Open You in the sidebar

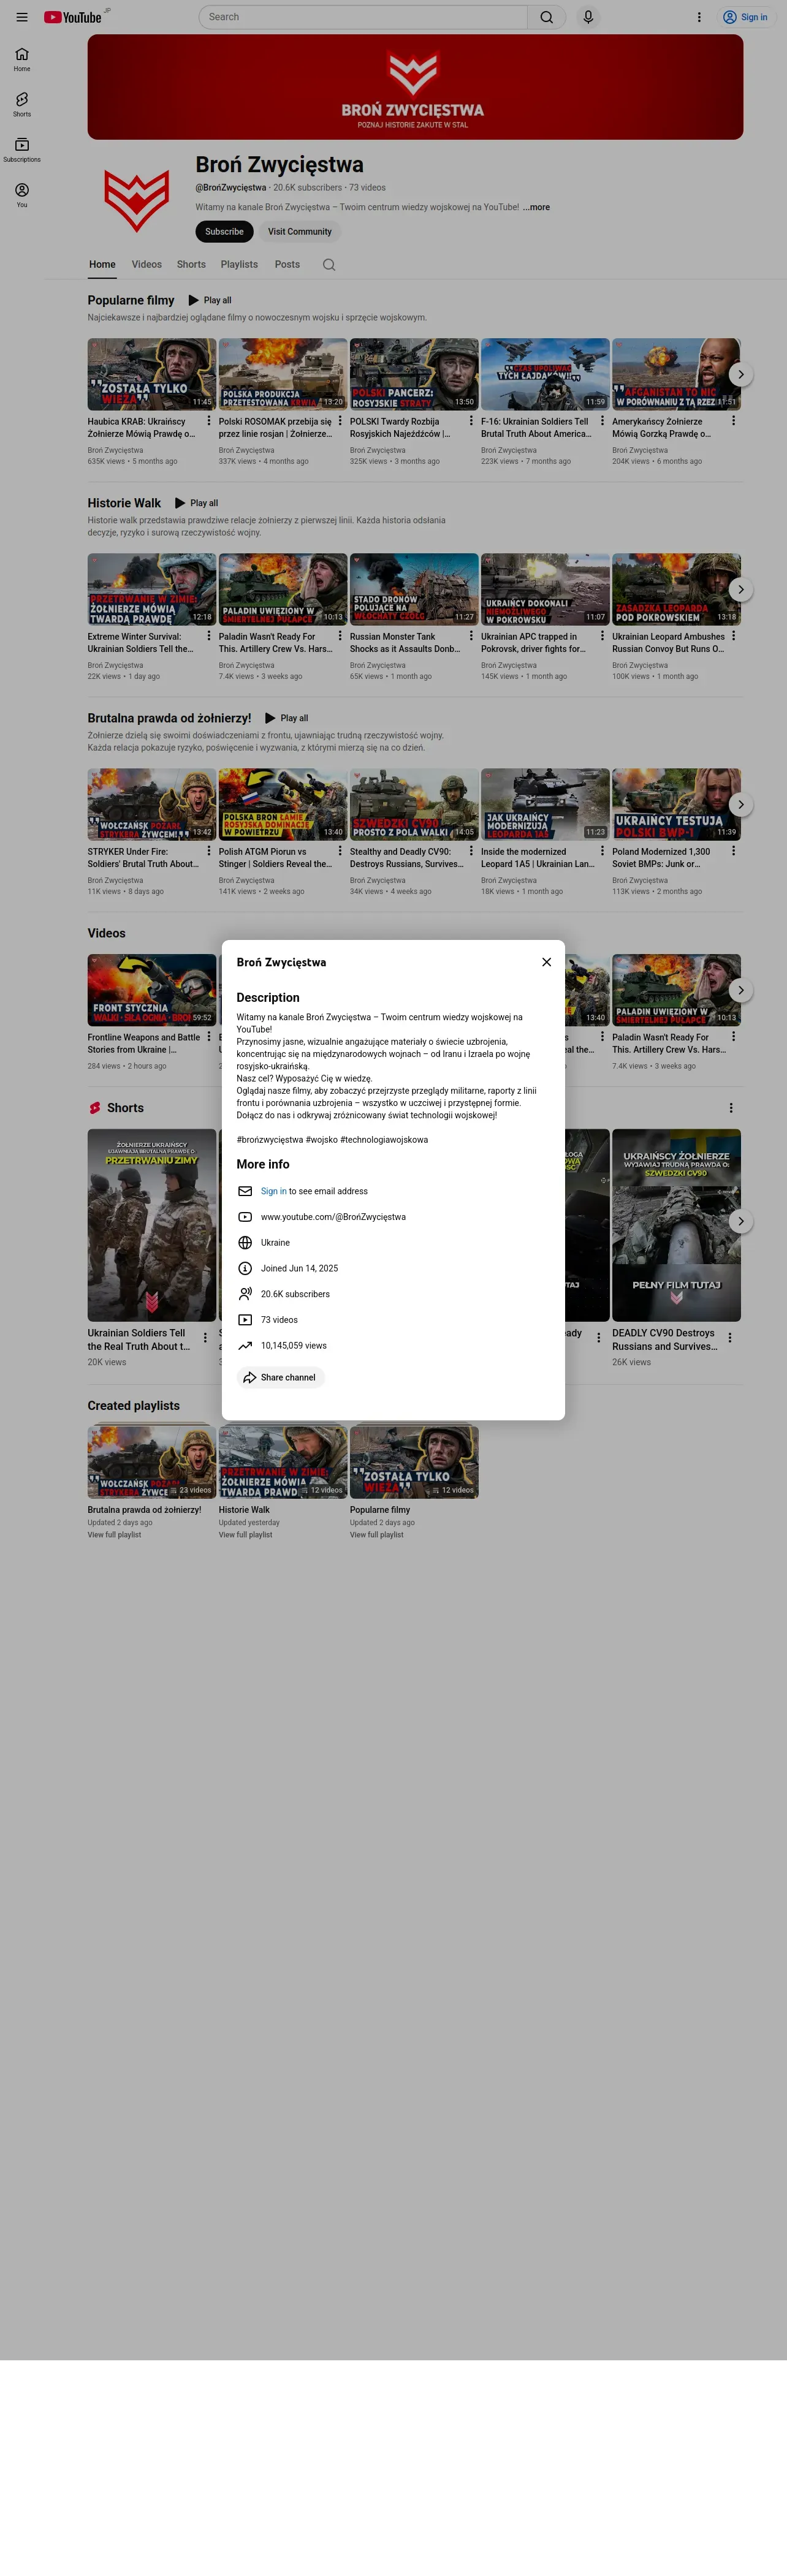tap(22, 195)
